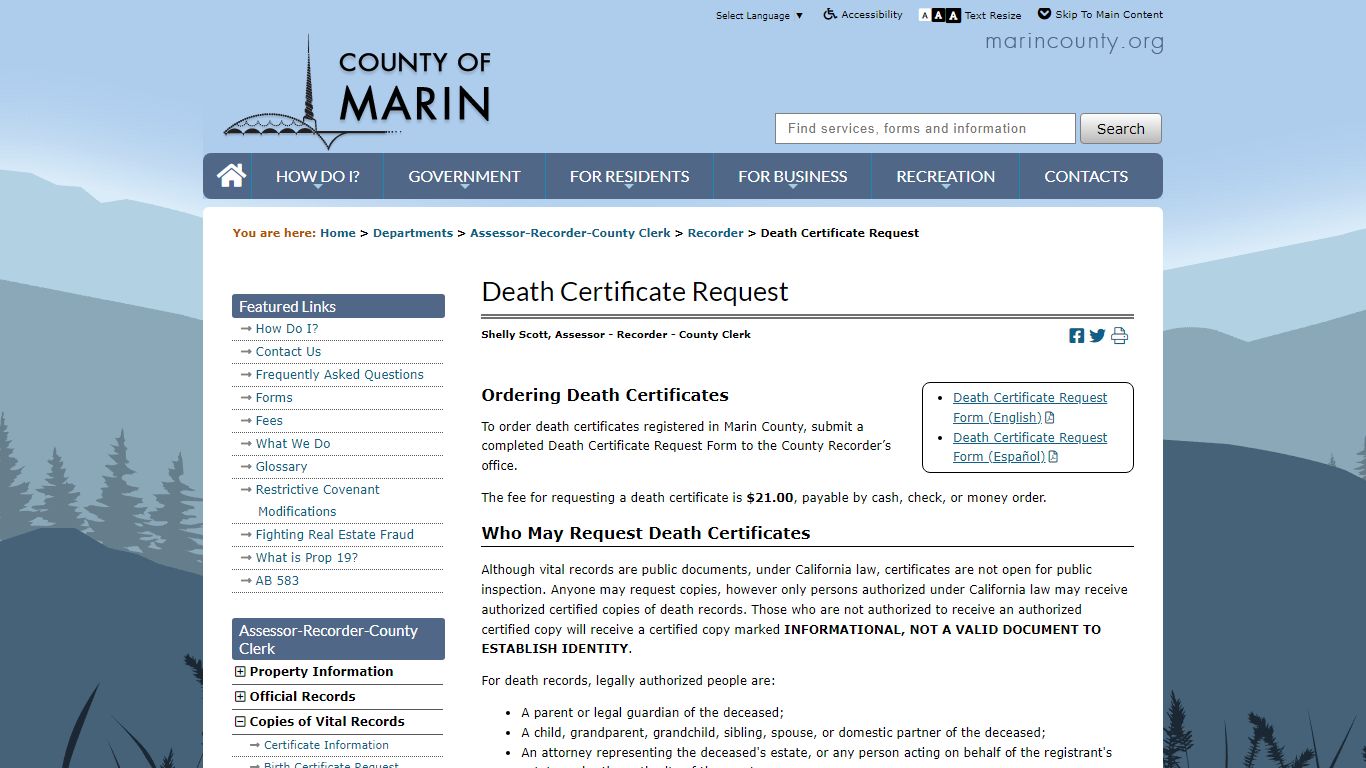Image resolution: width=1366 pixels, height=768 pixels.
Task: Open What We Do link
Action: [x=293, y=444]
